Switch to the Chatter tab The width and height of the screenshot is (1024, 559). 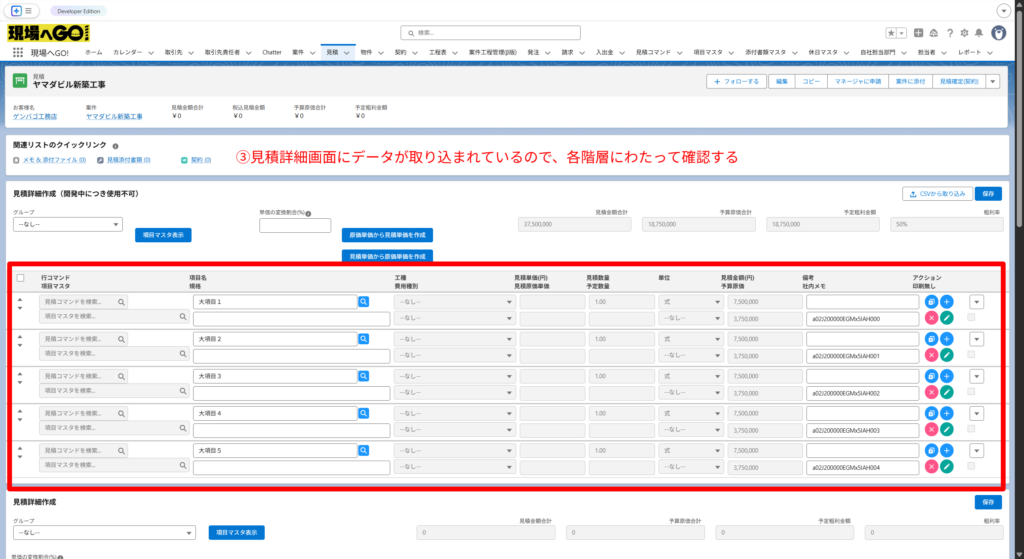271,51
